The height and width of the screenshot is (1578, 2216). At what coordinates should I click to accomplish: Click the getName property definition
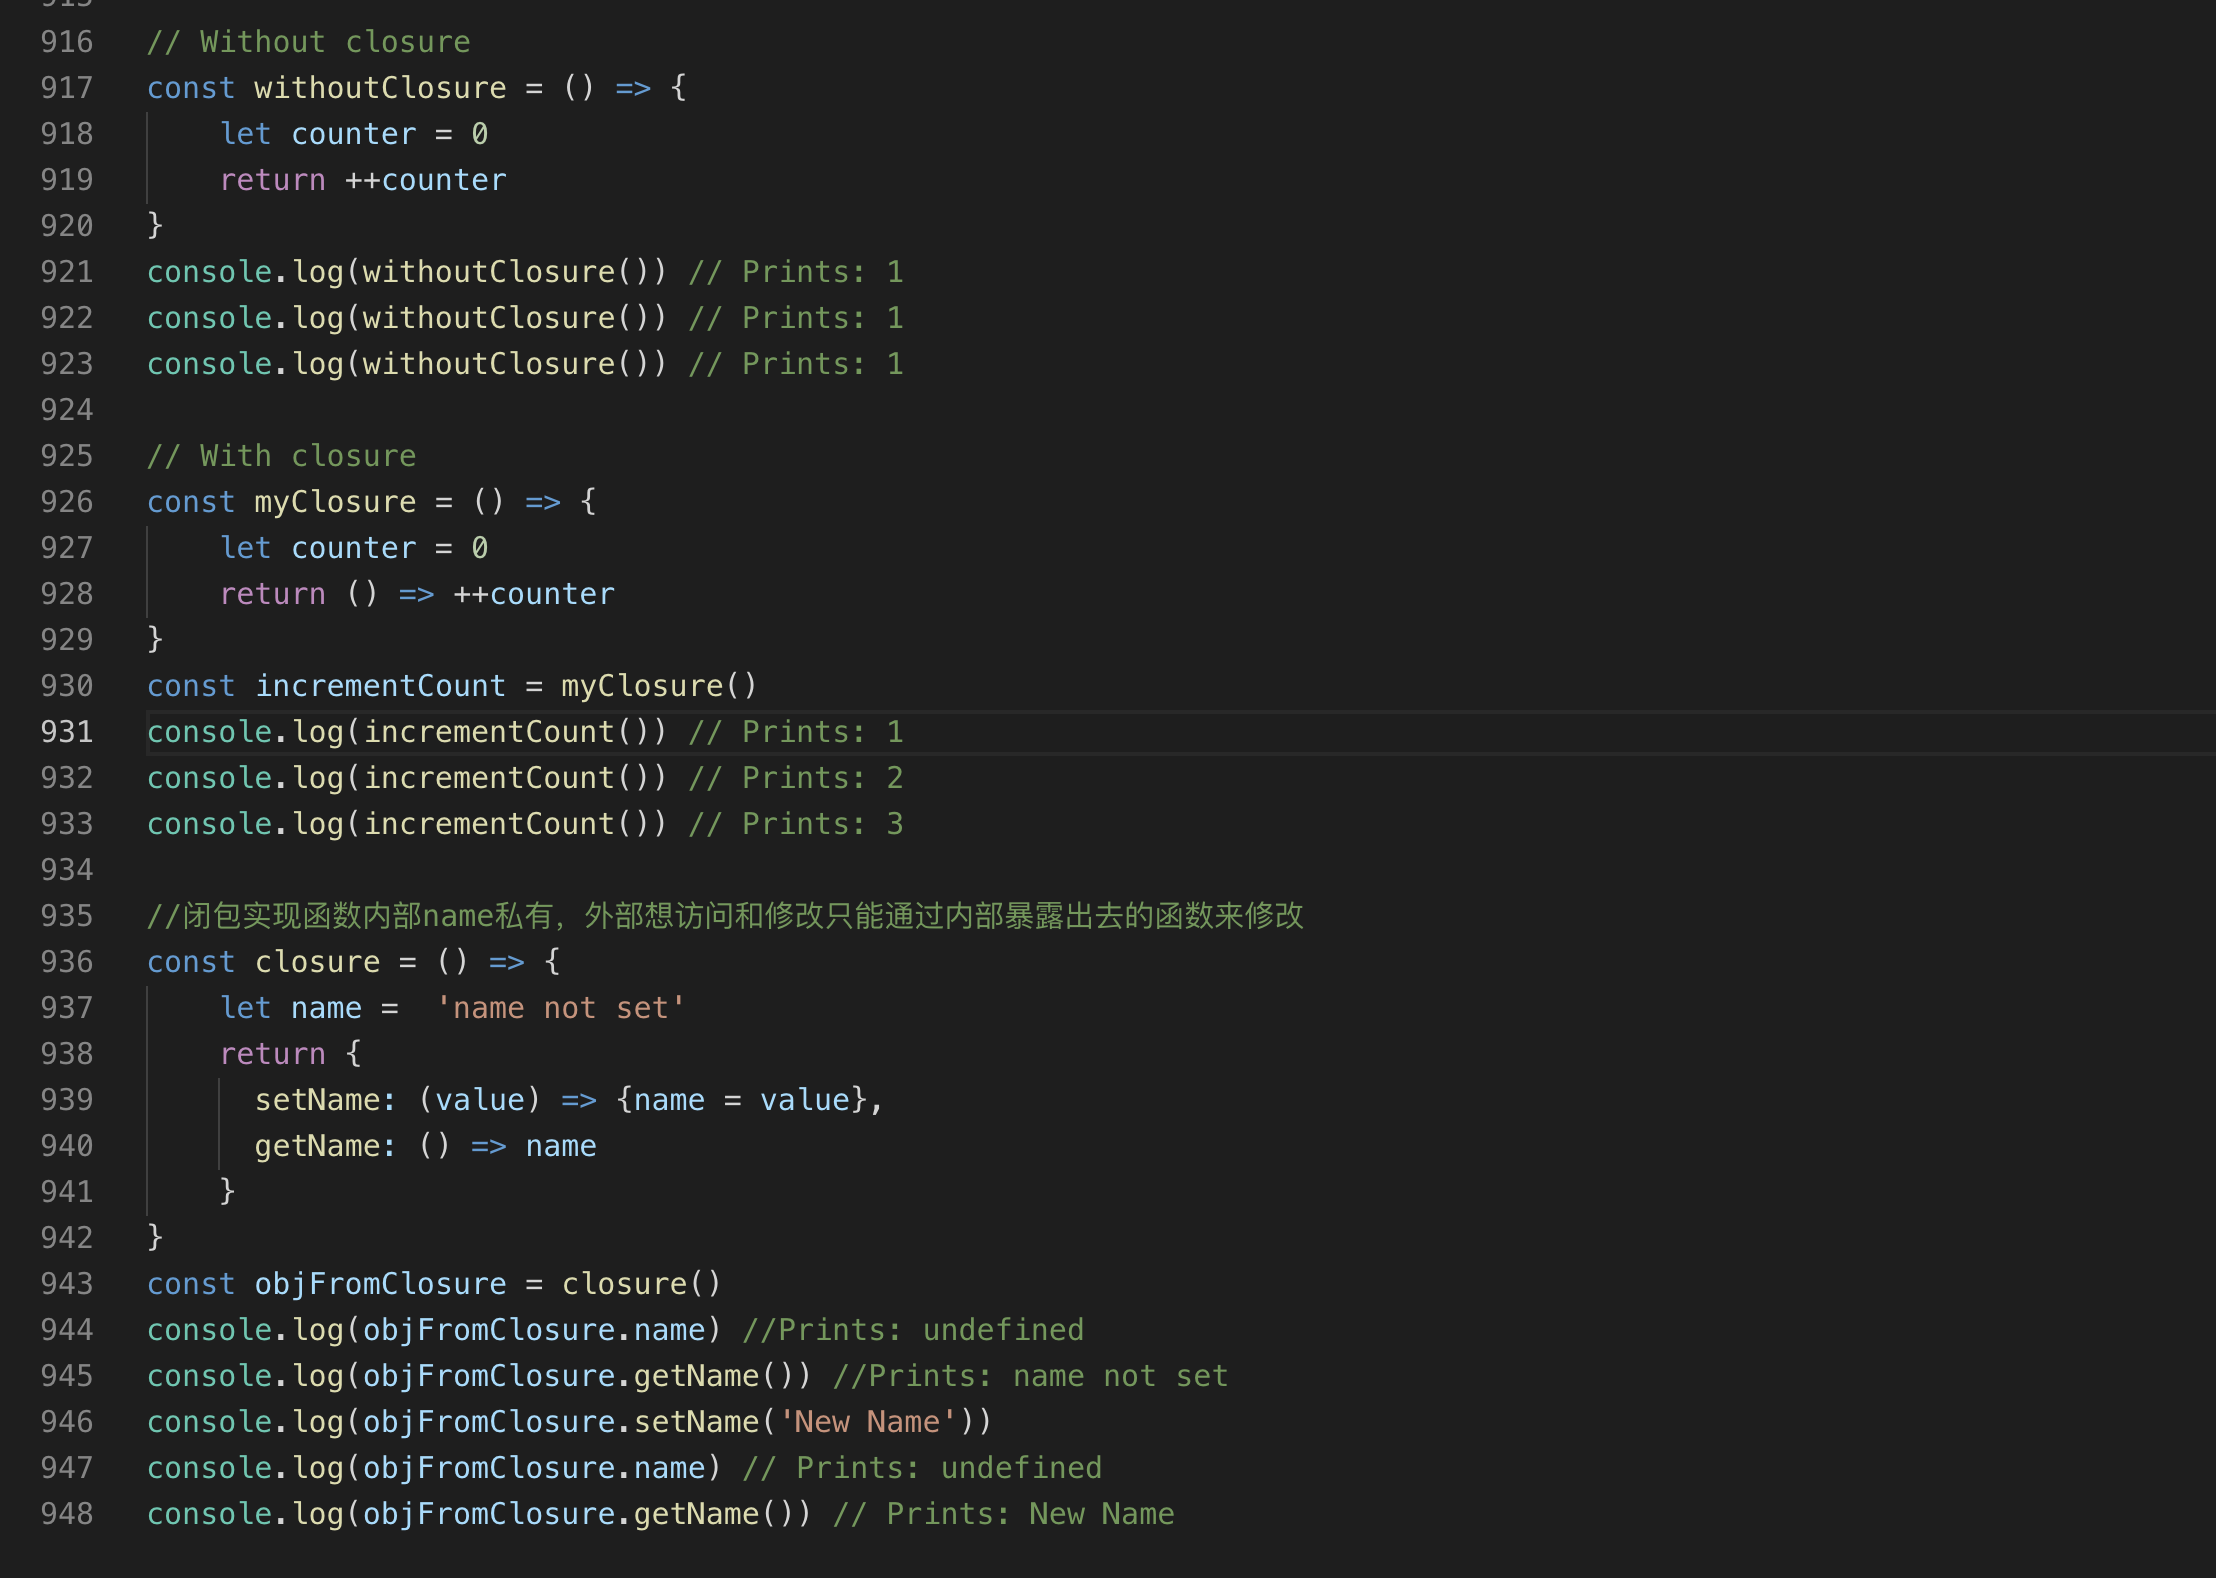[x=317, y=1146]
